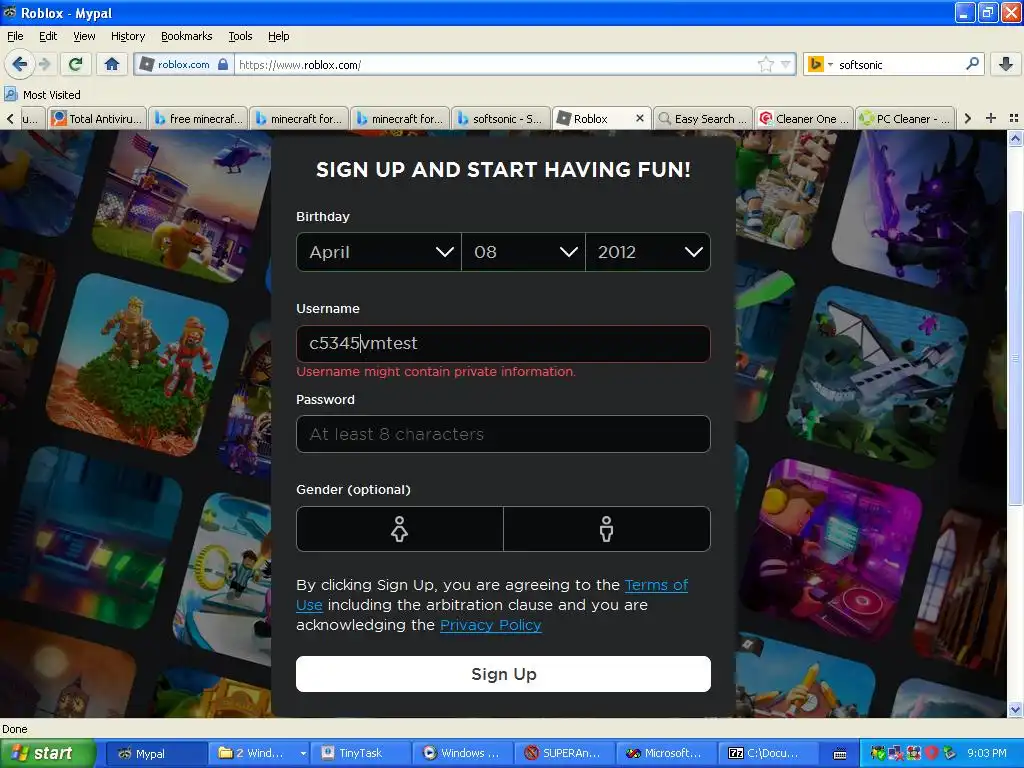Open the birthday year dropdown showing 2012
1024x768 pixels.
(648, 252)
